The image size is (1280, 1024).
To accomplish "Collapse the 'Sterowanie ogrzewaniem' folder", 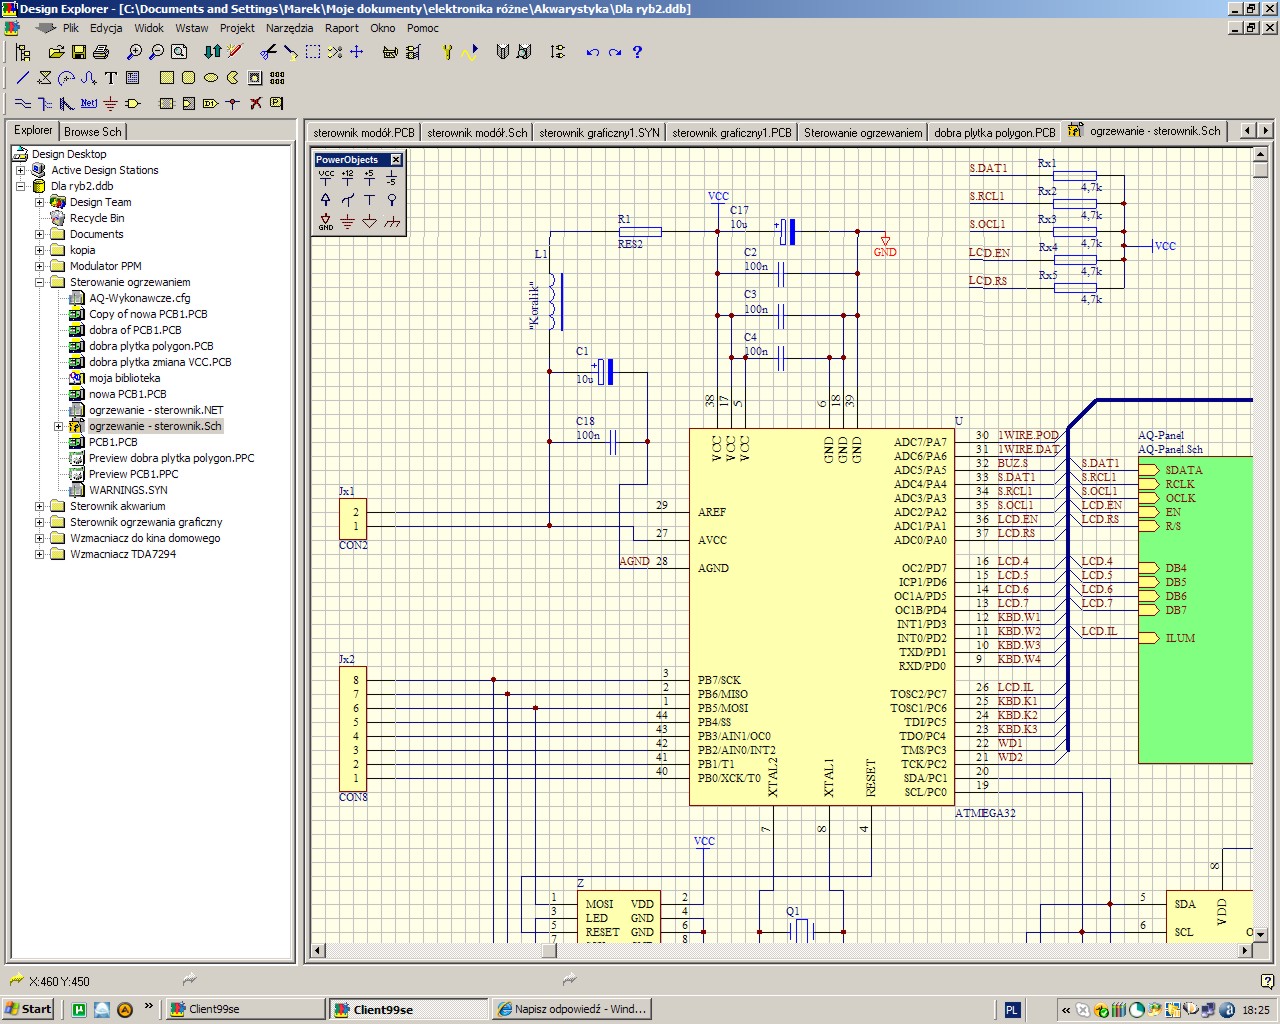I will click(40, 282).
